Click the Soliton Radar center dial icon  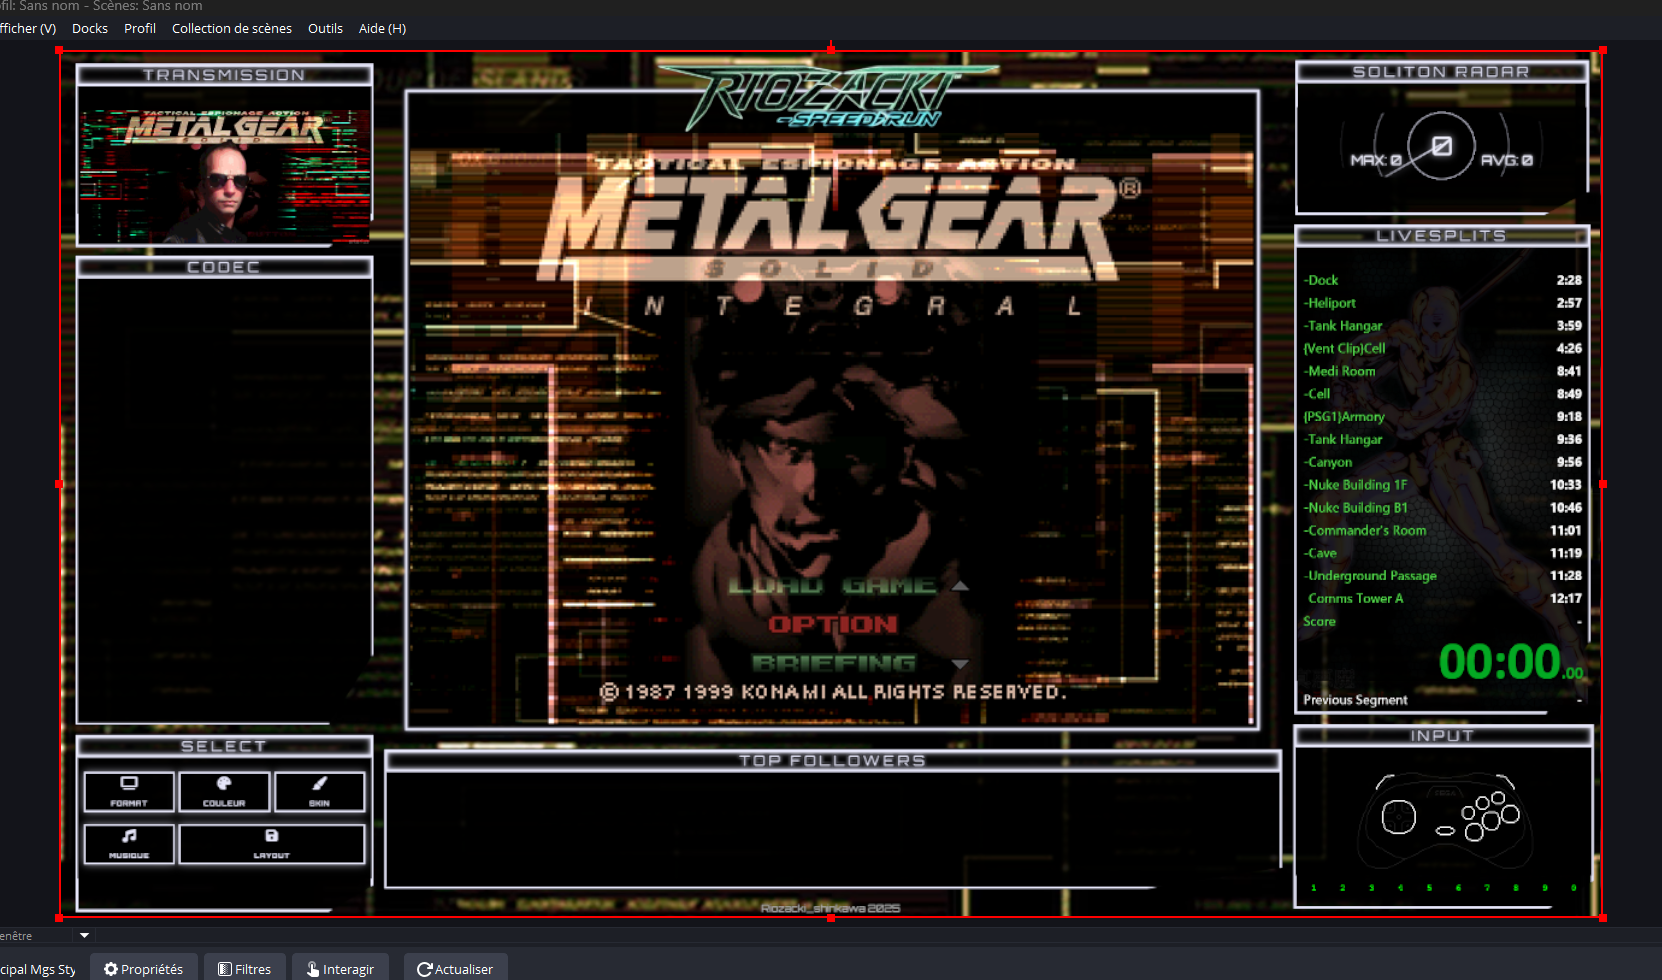[1441, 147]
